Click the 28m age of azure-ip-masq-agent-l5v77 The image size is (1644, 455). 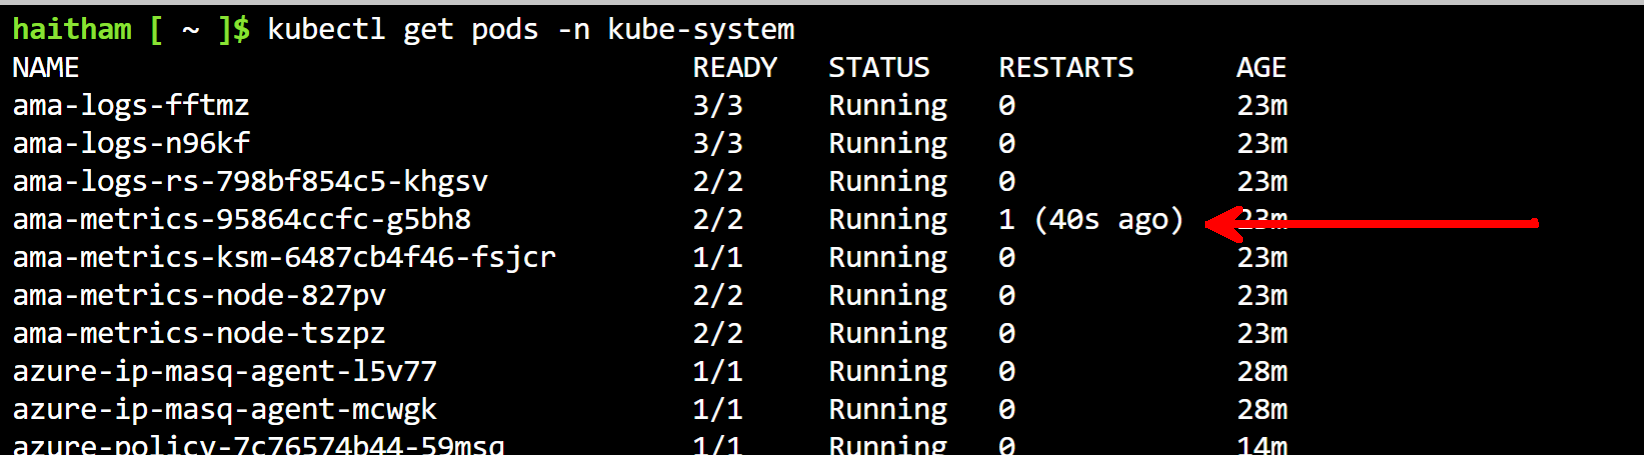coord(1261,372)
